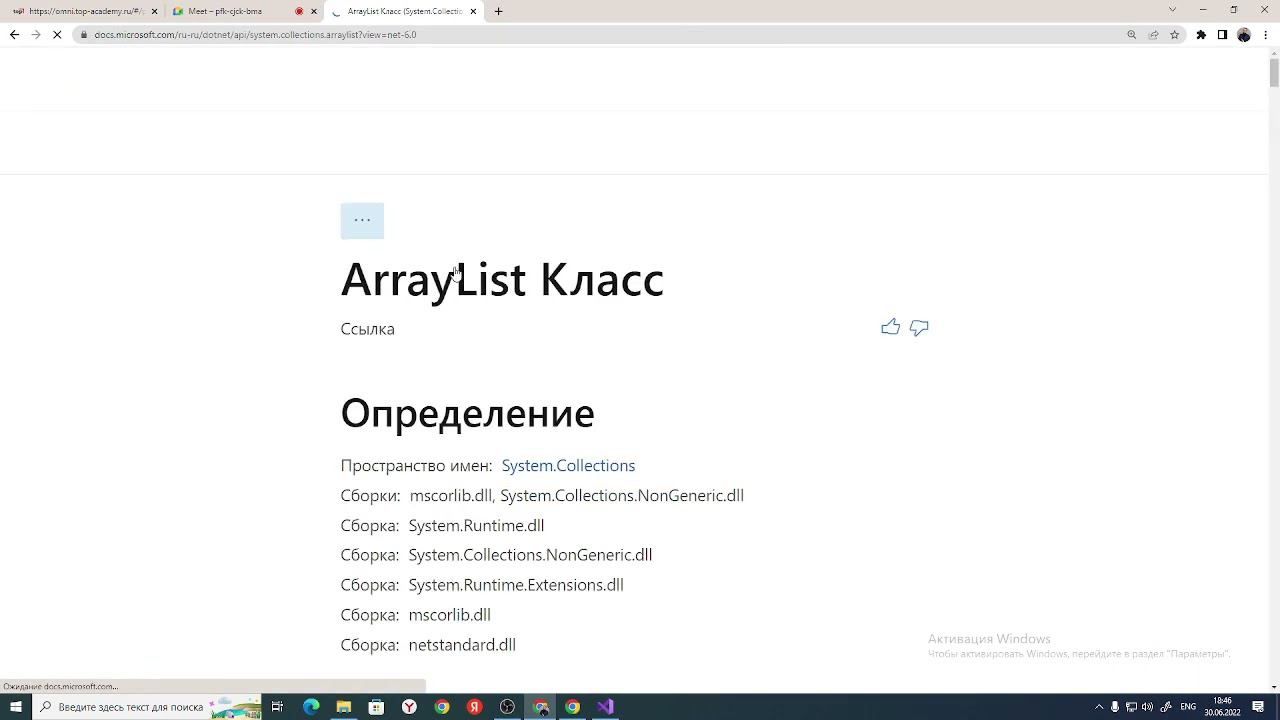
Task: Open the network icon in system tray
Action: coord(1131,707)
